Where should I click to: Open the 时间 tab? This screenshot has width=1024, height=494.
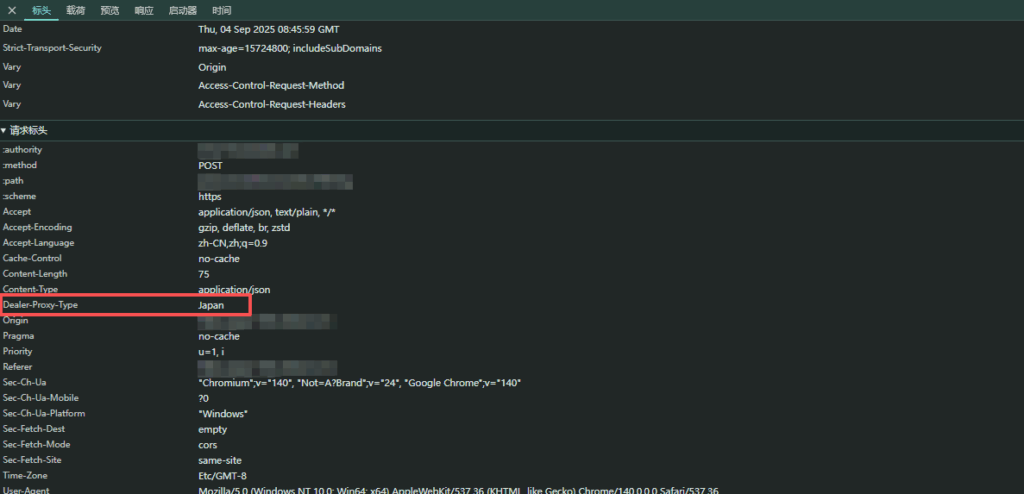point(222,10)
